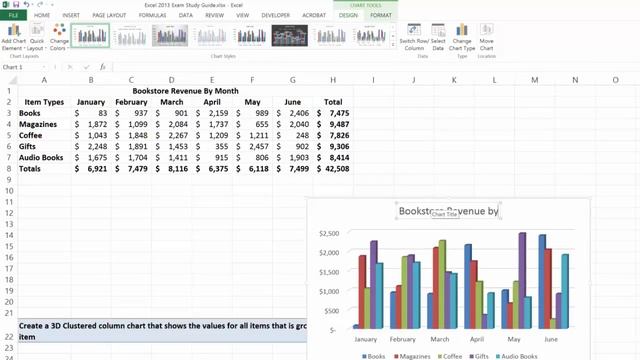Expand the Chart Styles gallery more arrow
The height and width of the screenshot is (360, 640).
[393, 44]
